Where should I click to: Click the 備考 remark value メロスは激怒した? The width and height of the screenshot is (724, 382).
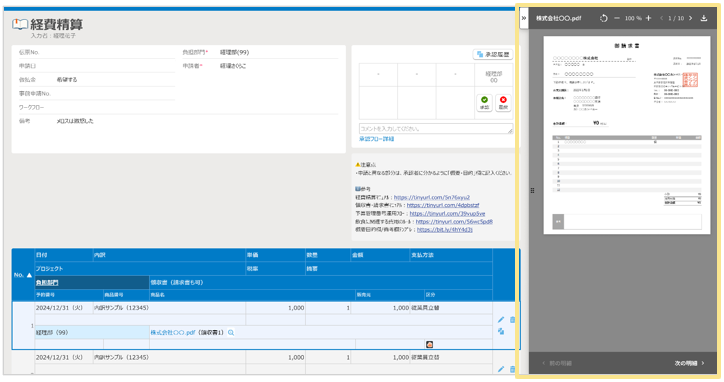(x=75, y=121)
